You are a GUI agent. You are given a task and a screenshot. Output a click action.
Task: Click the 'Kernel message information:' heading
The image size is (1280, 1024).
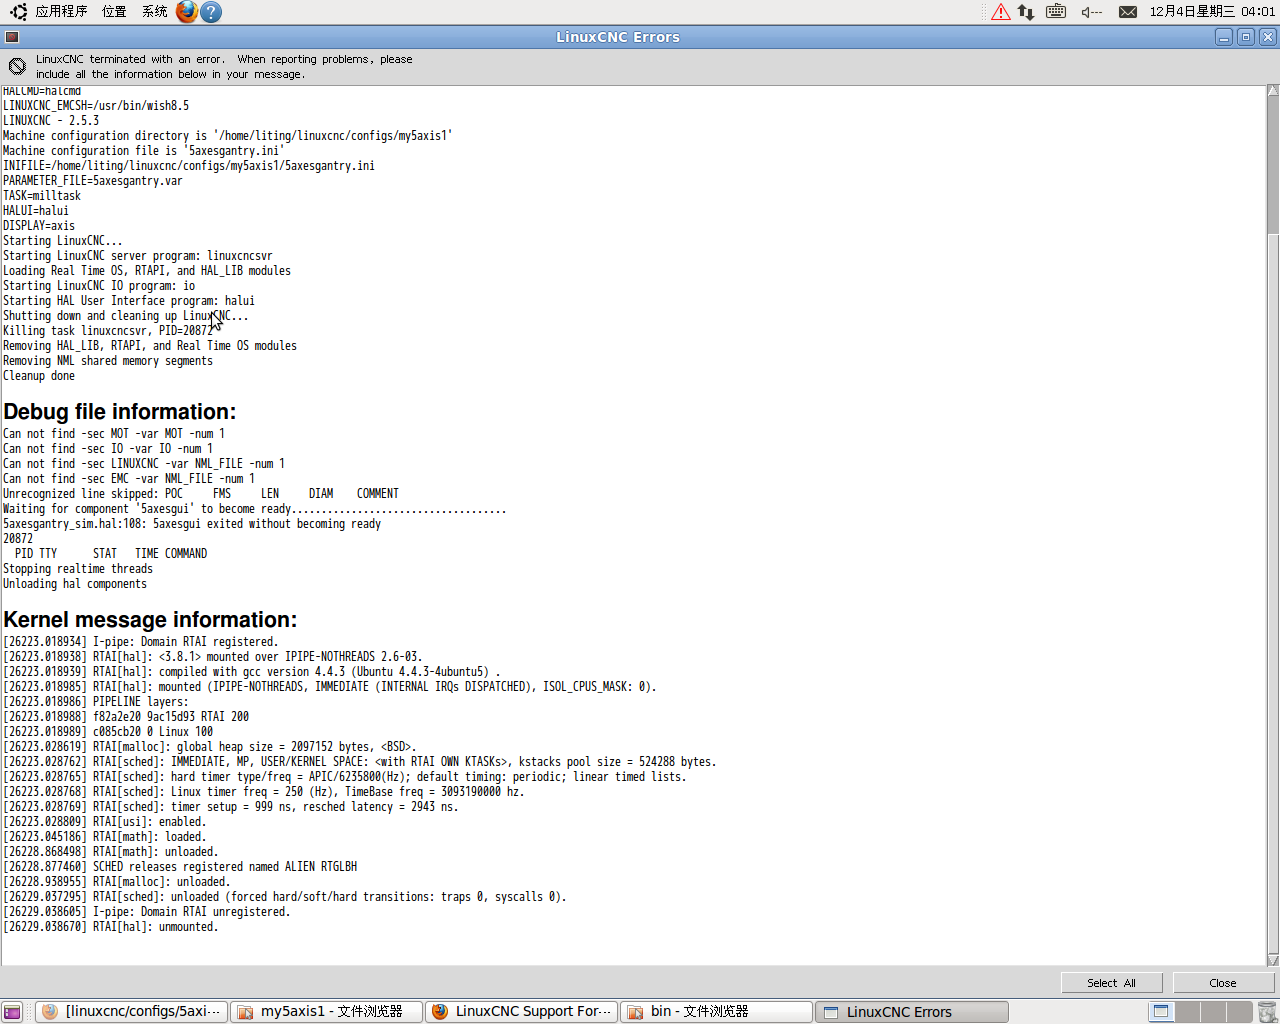pyautogui.click(x=150, y=620)
